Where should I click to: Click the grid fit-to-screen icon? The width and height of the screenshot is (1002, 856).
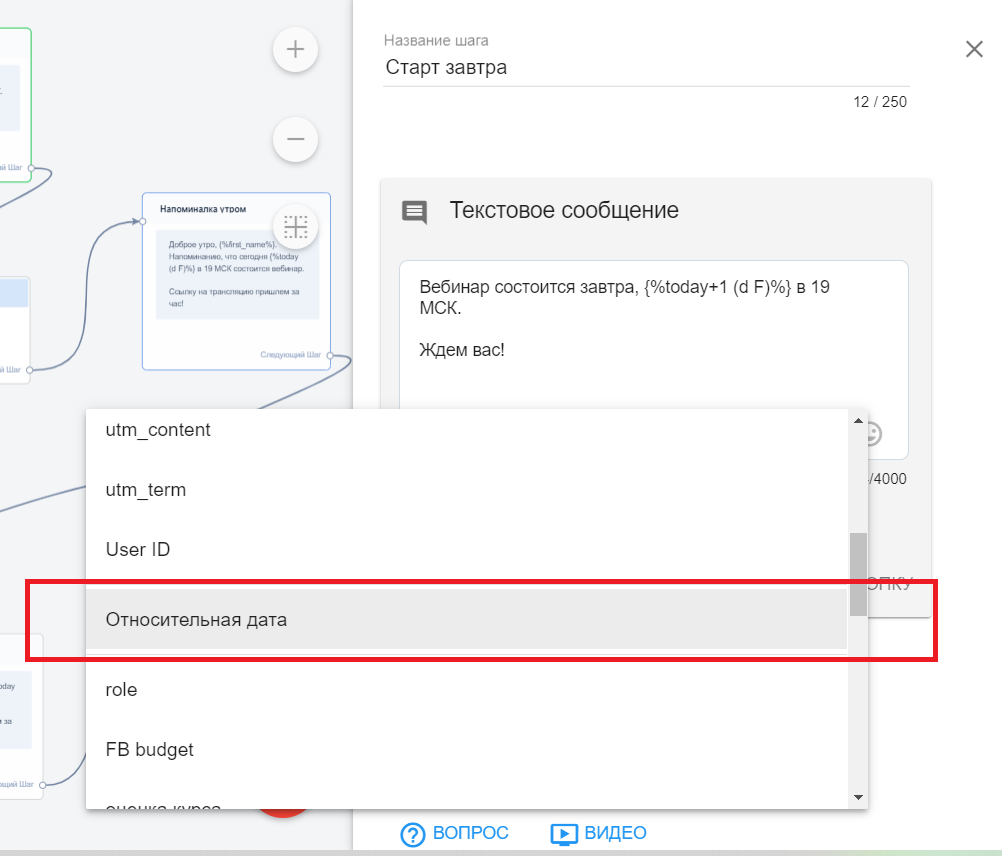tap(295, 227)
